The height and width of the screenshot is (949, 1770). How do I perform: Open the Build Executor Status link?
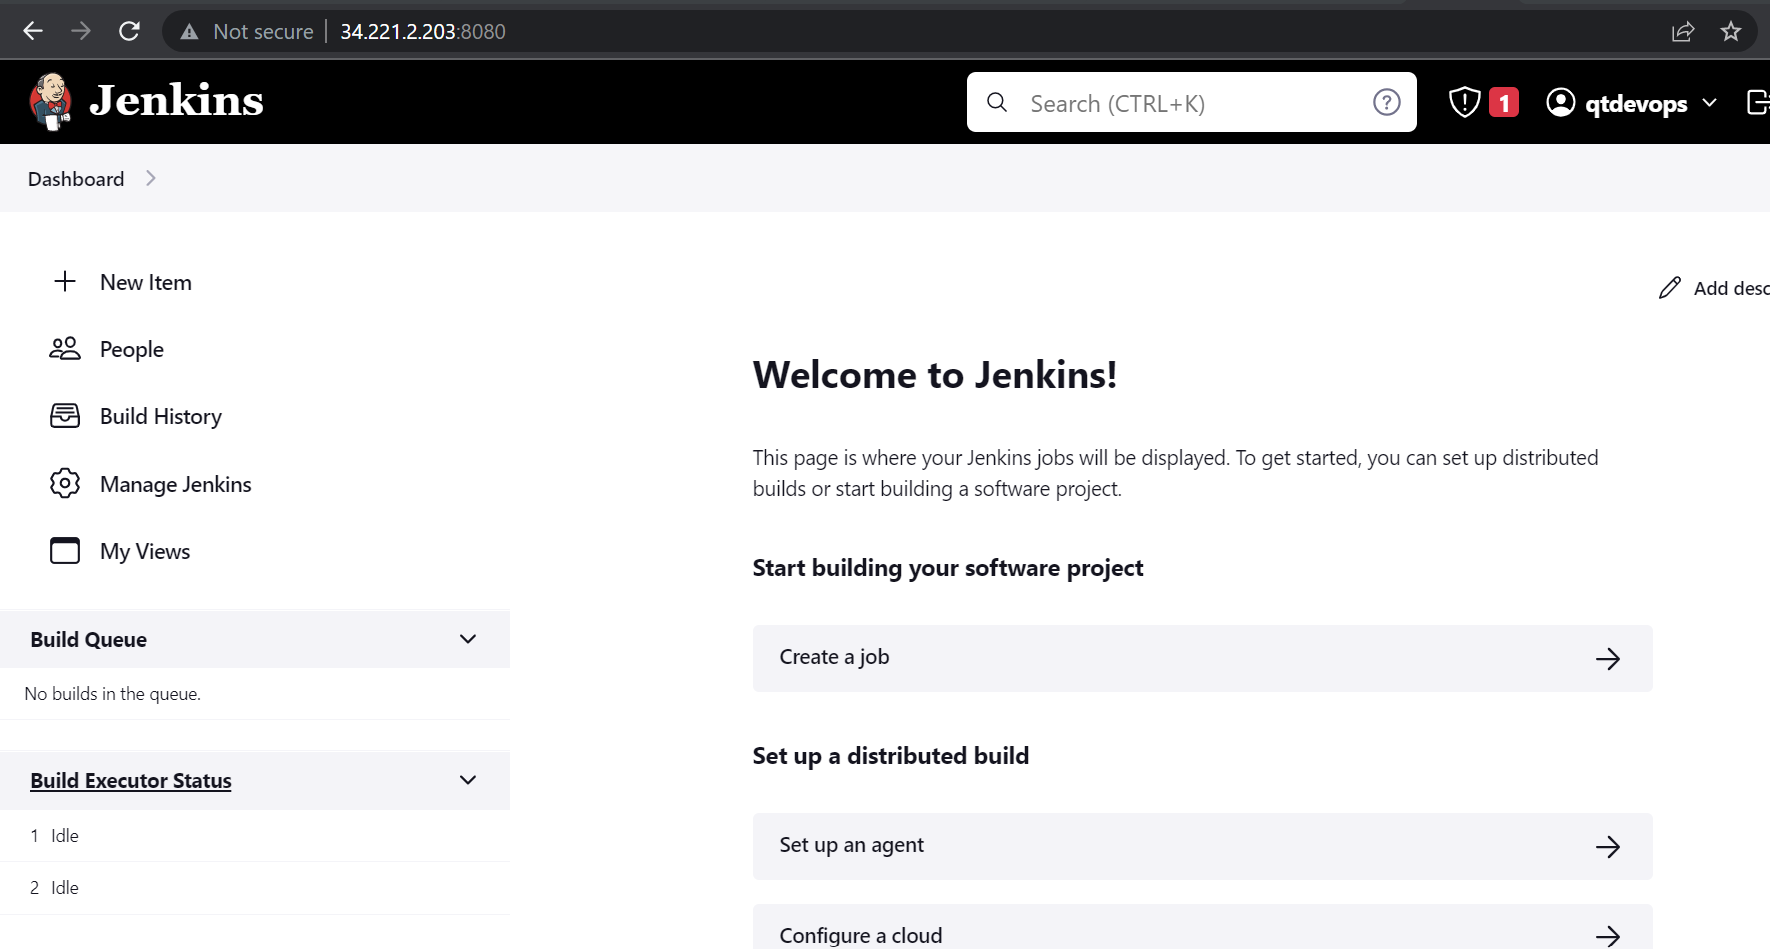[x=131, y=781]
